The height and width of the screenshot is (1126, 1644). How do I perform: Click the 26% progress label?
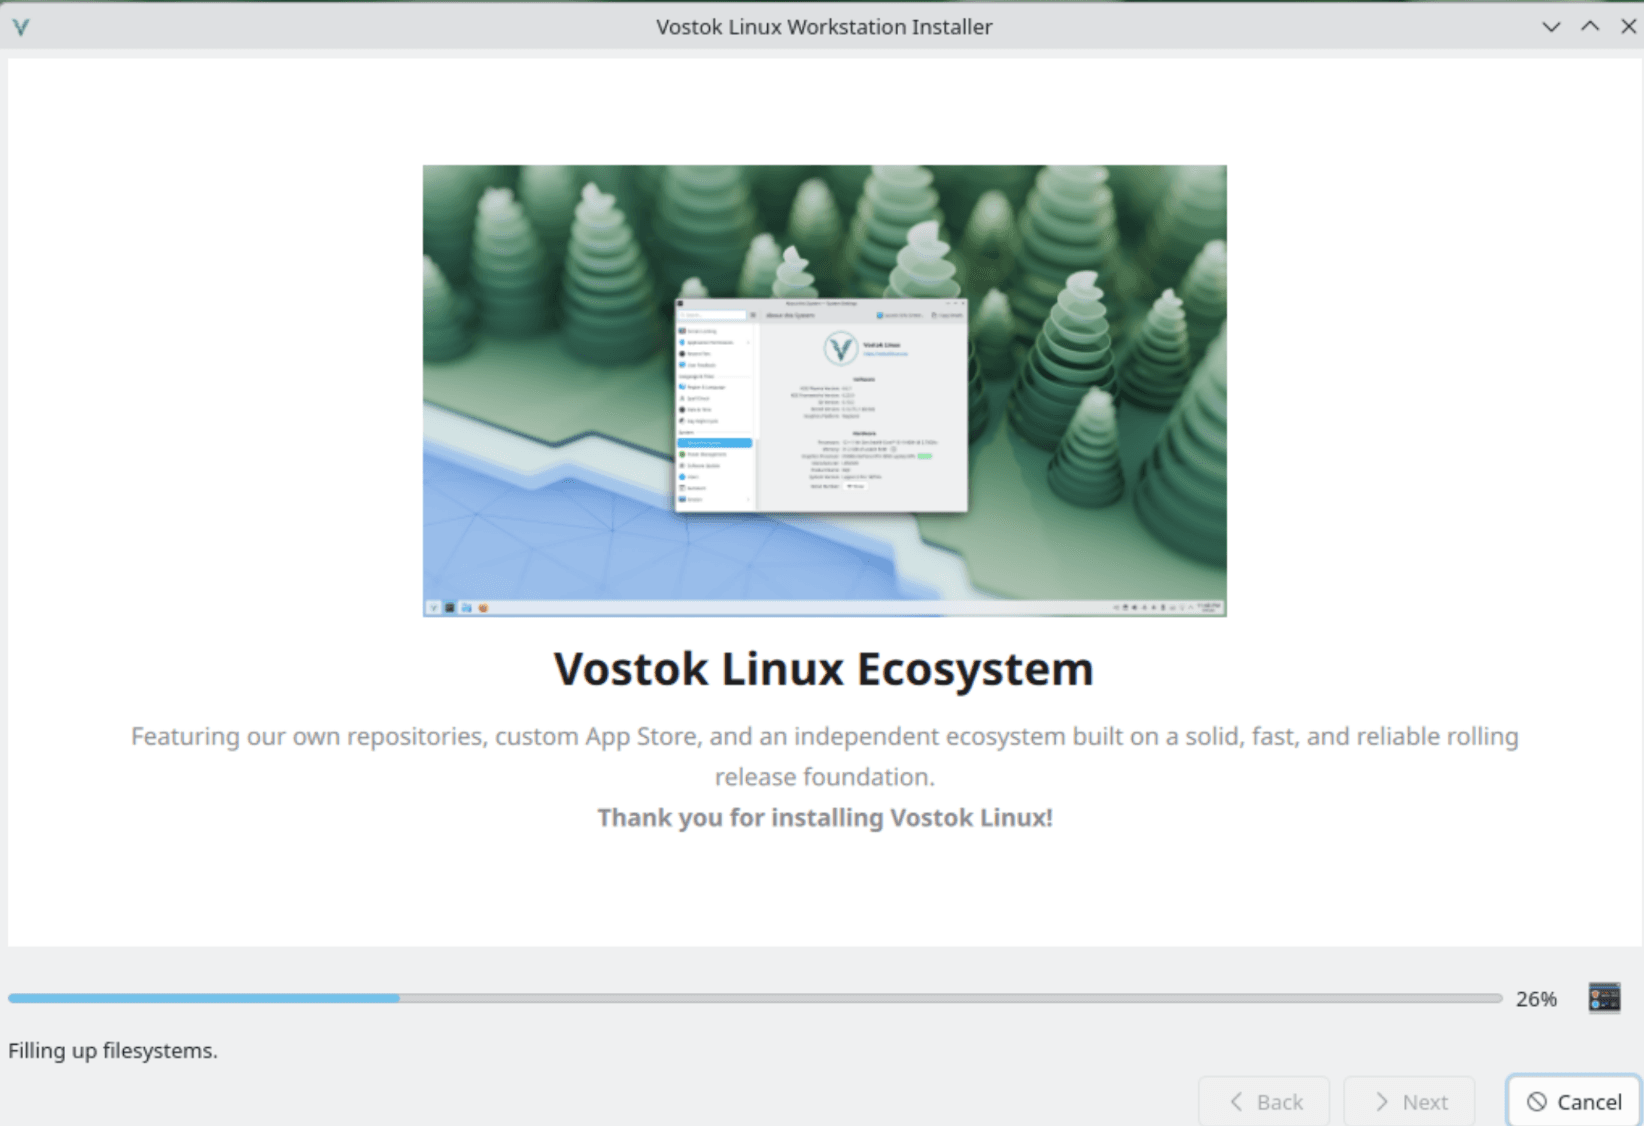(1536, 998)
